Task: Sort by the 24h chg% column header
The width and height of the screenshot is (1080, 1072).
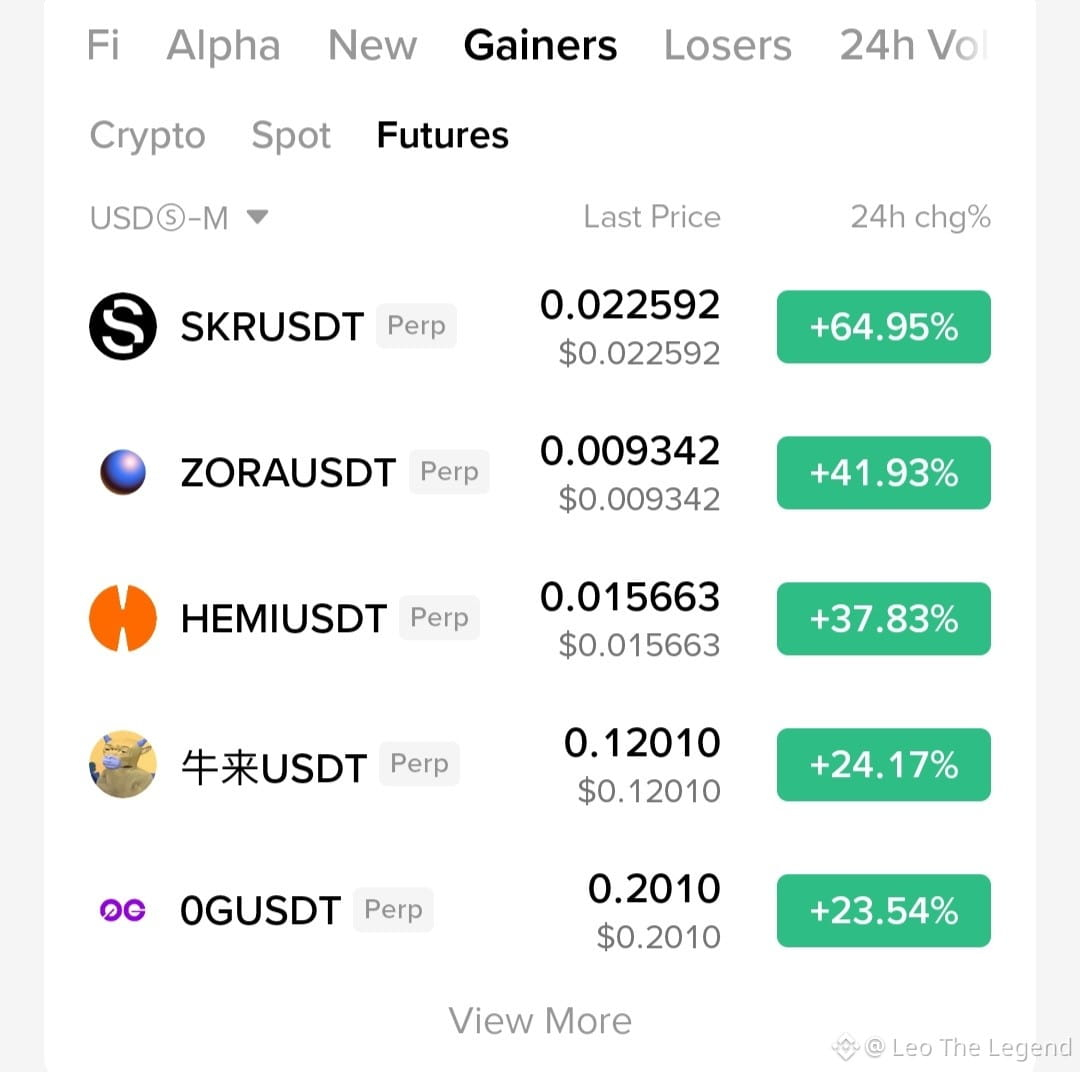Action: (x=920, y=217)
